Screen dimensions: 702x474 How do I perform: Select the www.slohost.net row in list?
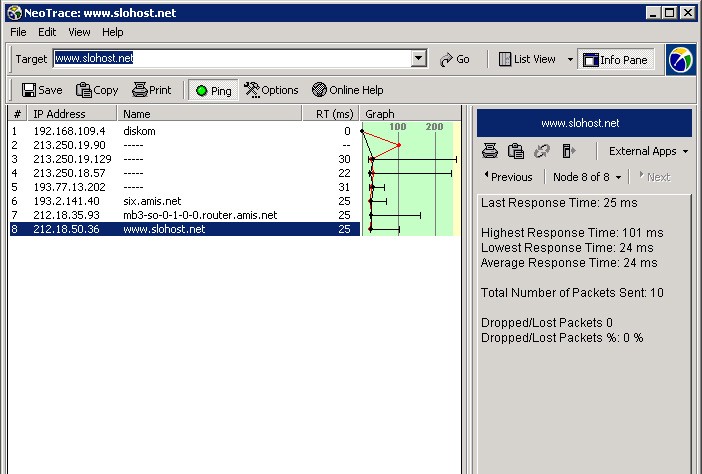(x=184, y=229)
